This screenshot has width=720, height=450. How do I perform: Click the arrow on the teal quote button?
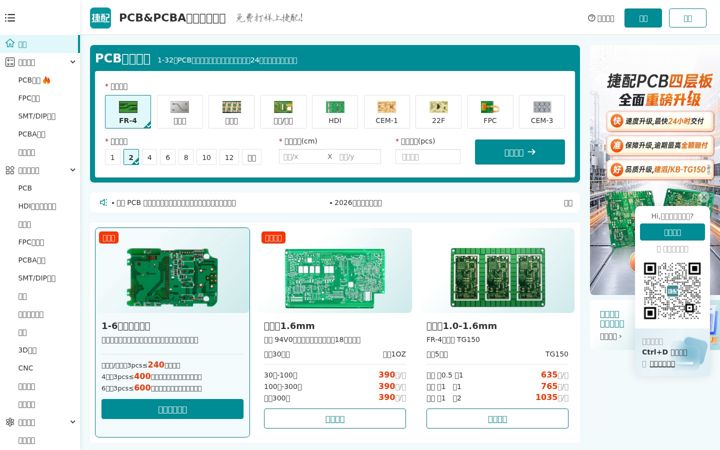531,152
